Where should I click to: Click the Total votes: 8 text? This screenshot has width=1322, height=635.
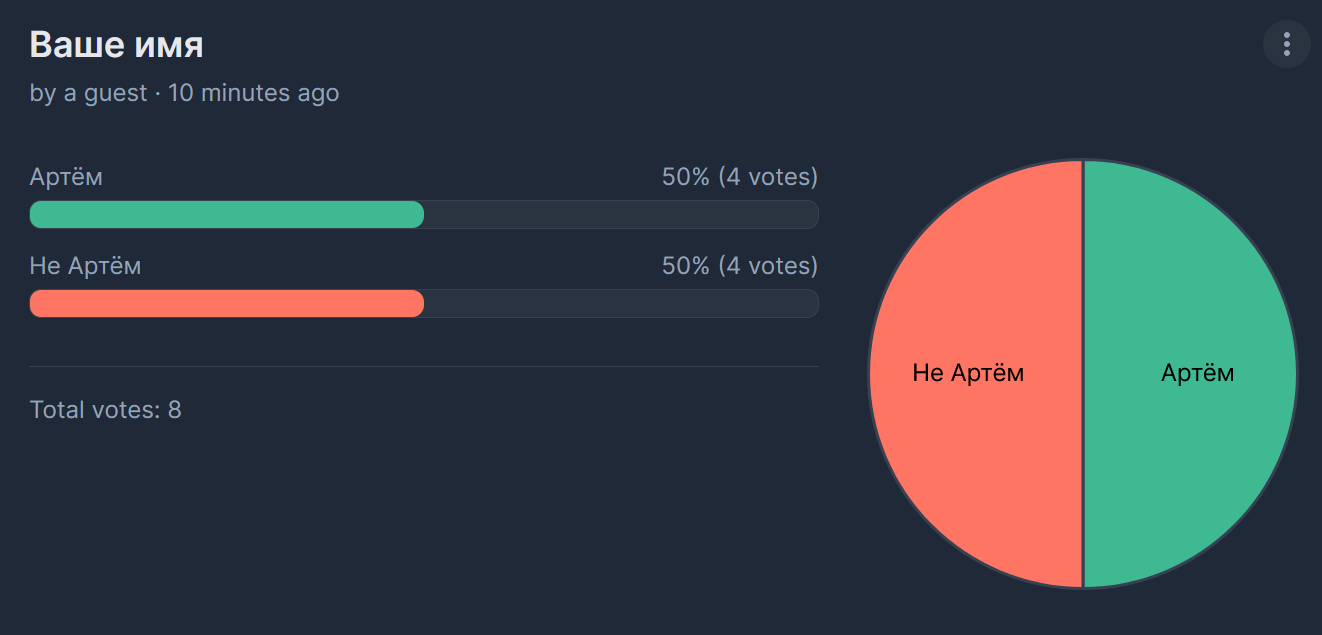point(105,409)
